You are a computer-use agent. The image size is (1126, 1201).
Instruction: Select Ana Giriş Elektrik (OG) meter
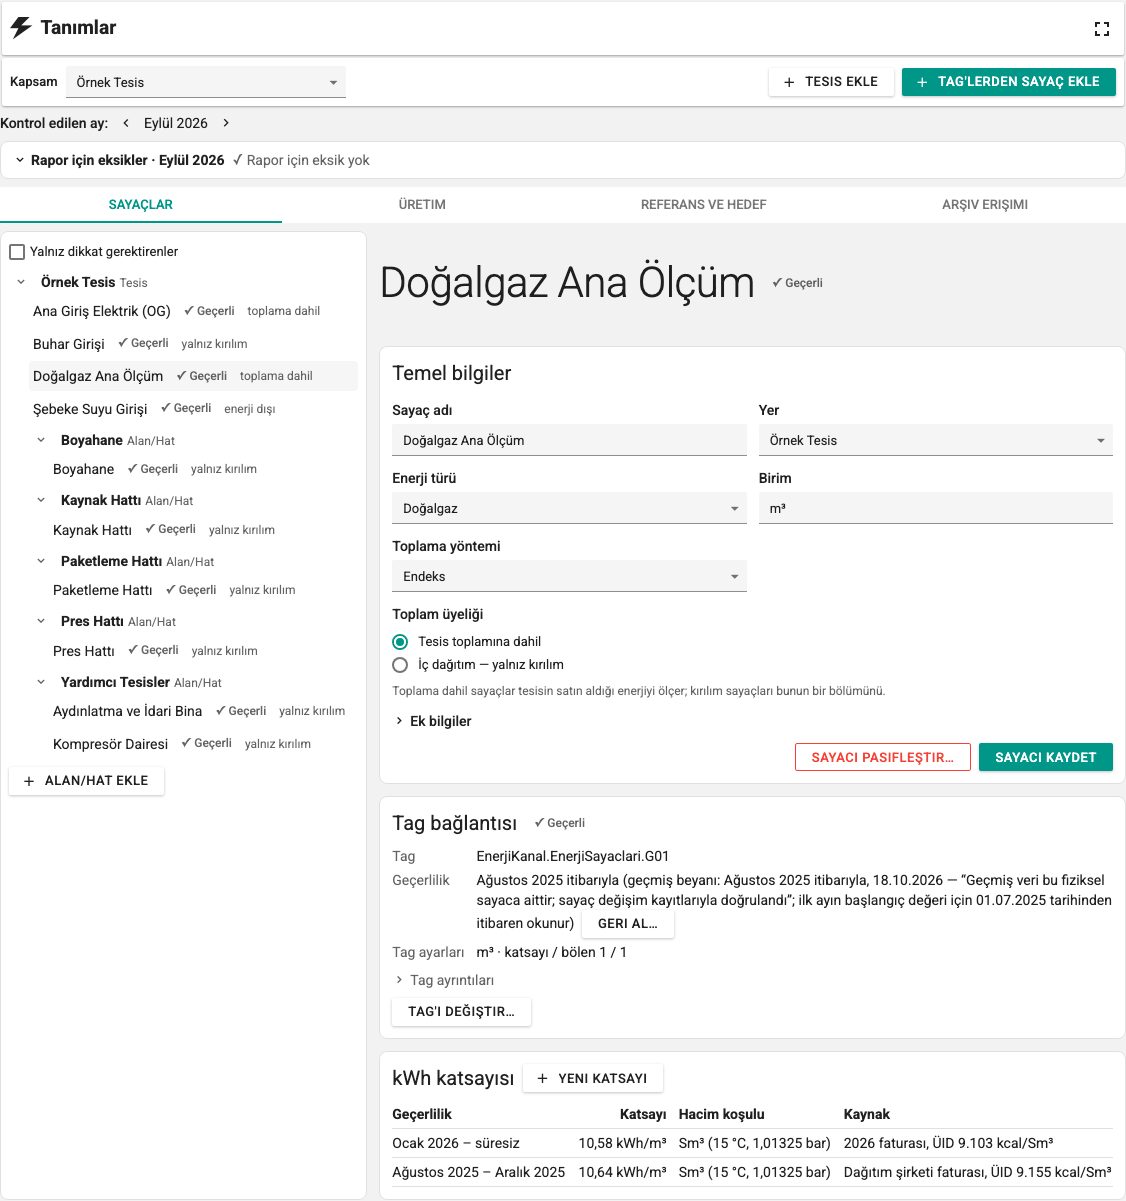(193, 311)
